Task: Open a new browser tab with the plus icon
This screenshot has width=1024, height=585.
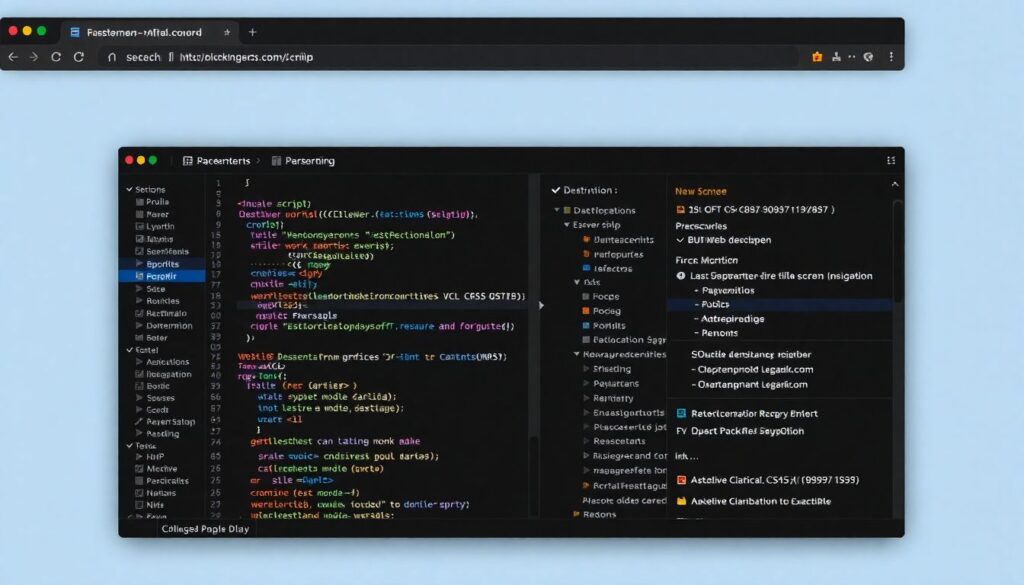Action: [x=253, y=32]
